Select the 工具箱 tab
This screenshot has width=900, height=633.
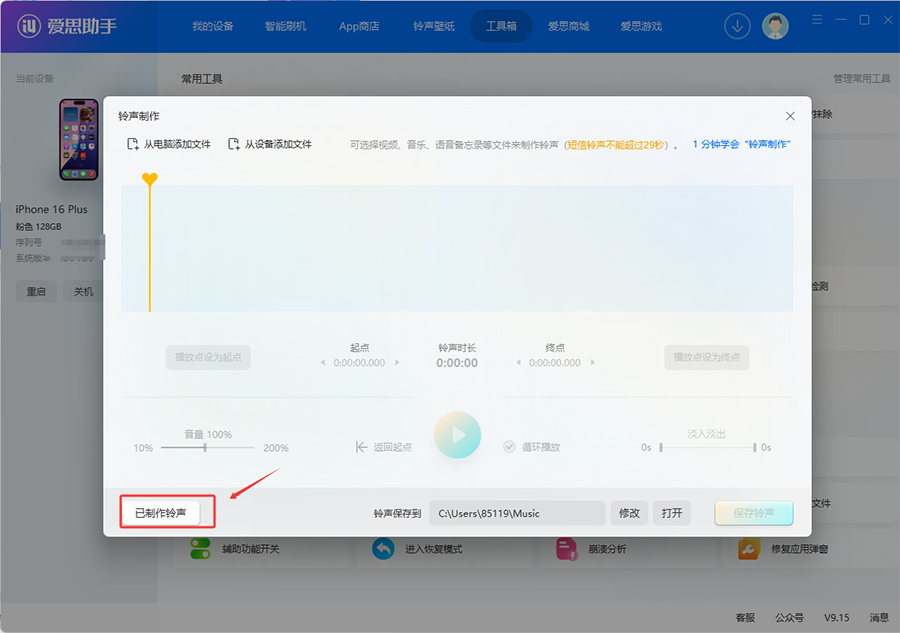click(x=501, y=26)
